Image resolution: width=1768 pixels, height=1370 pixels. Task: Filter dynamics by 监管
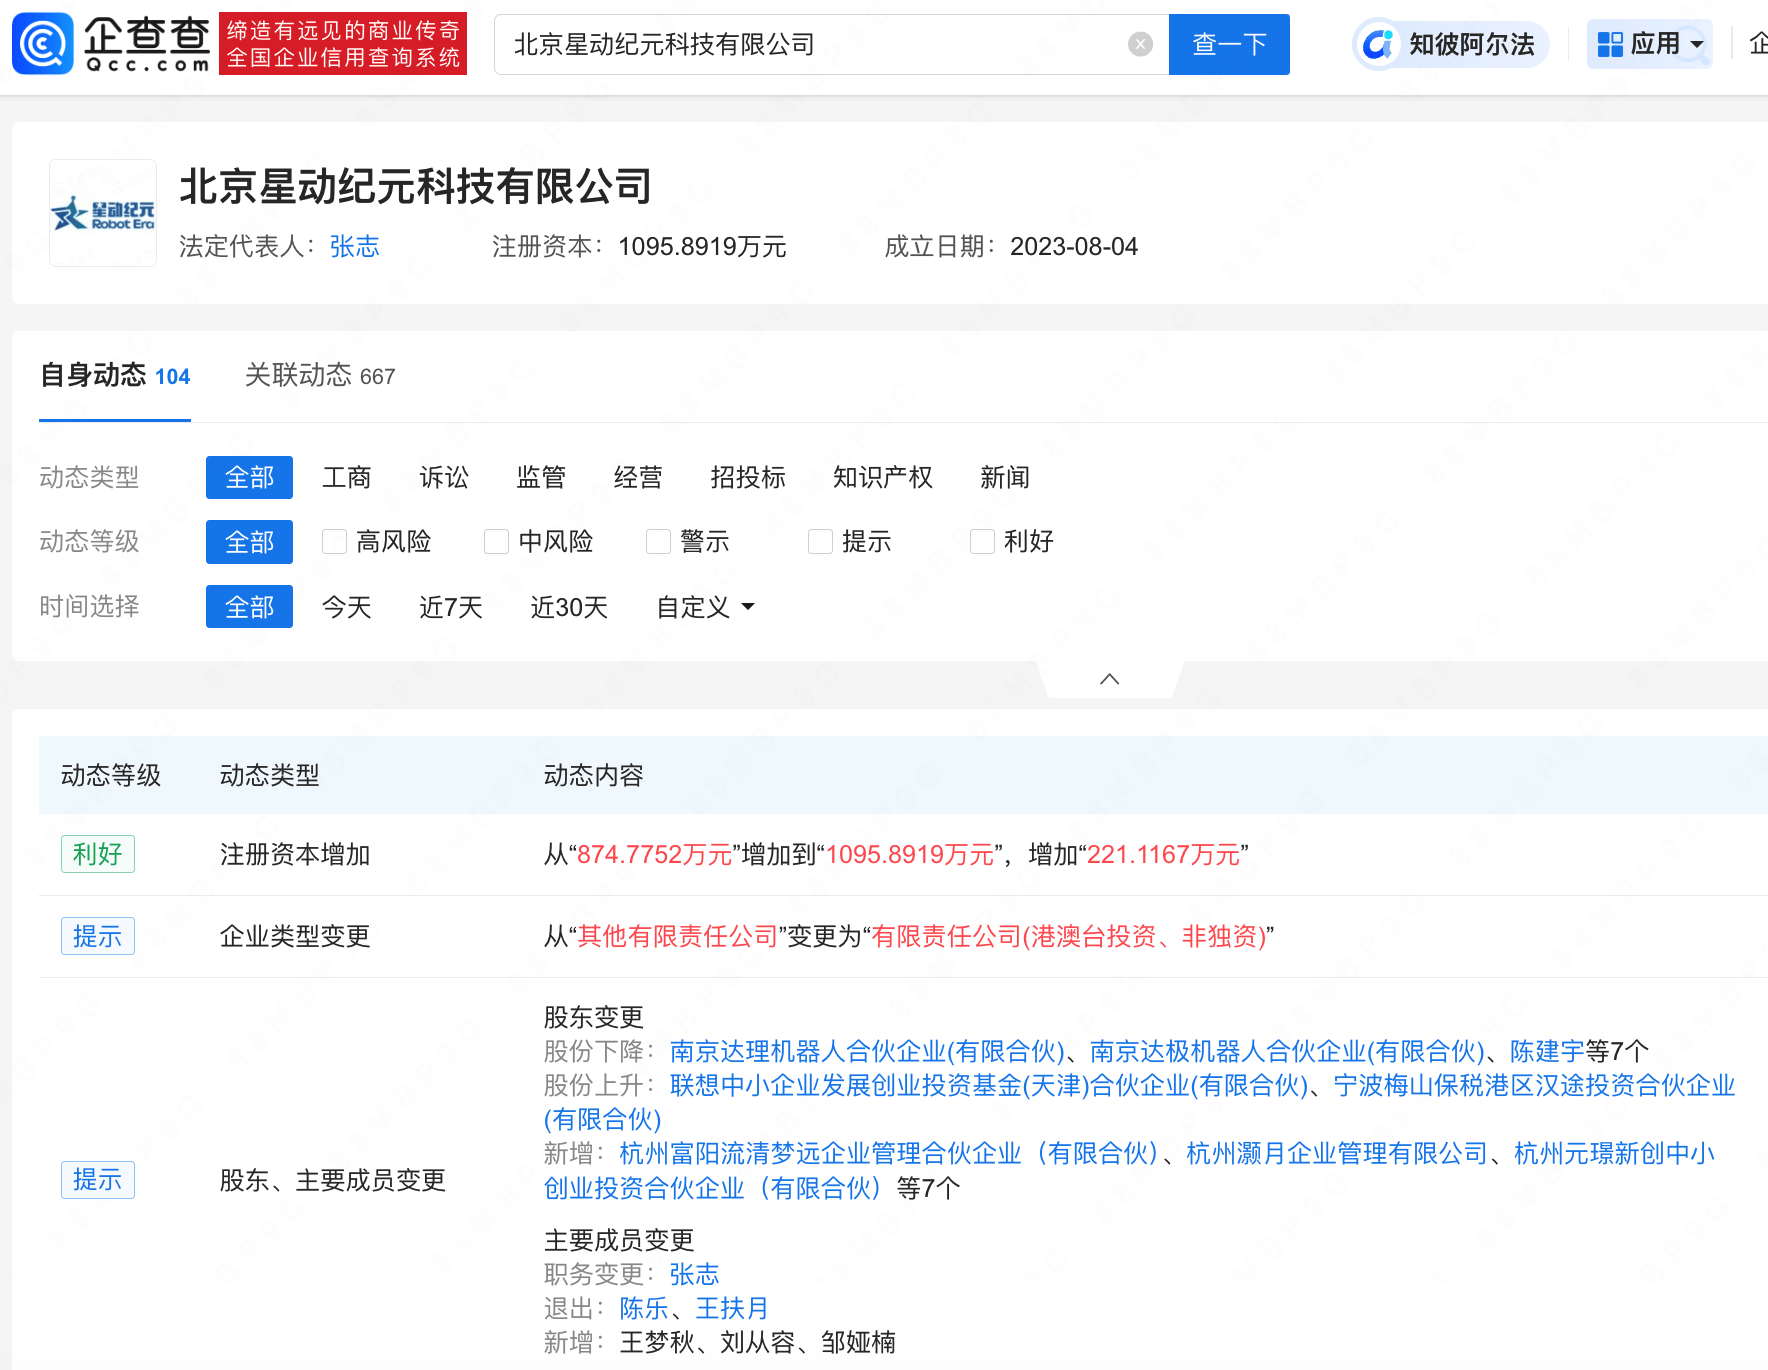[x=541, y=477]
